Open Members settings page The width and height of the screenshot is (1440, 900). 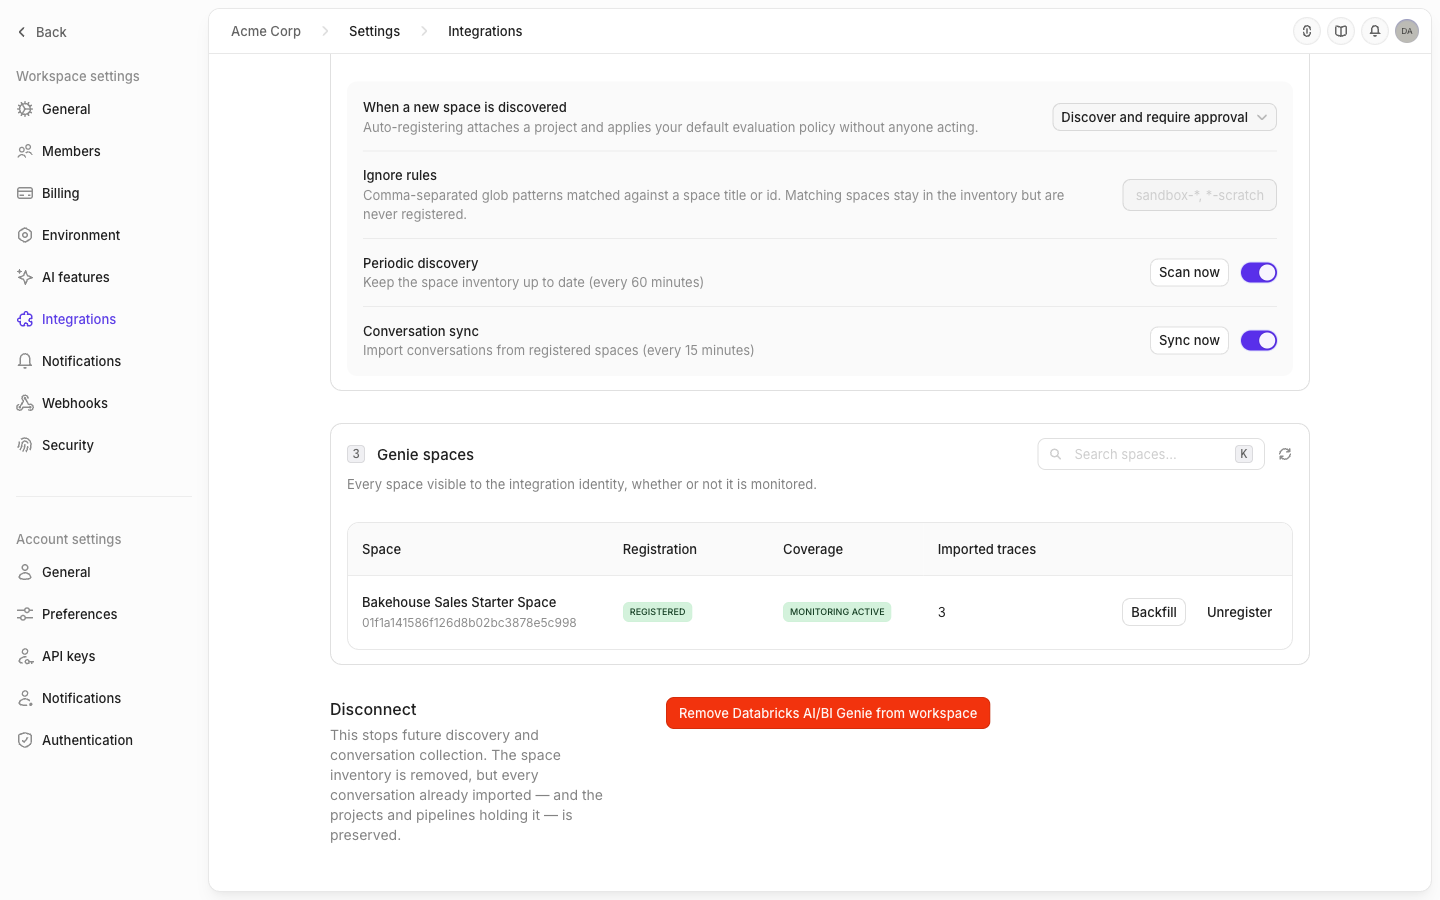coord(71,151)
